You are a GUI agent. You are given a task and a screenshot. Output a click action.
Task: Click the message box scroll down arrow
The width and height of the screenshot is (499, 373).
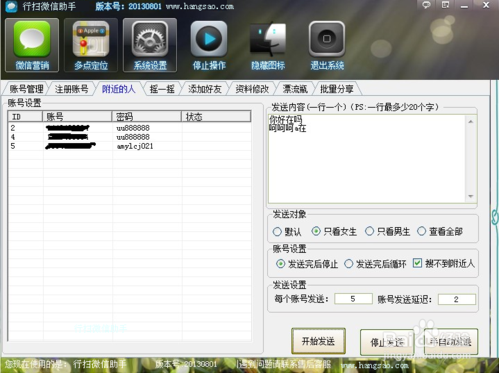(x=471, y=196)
